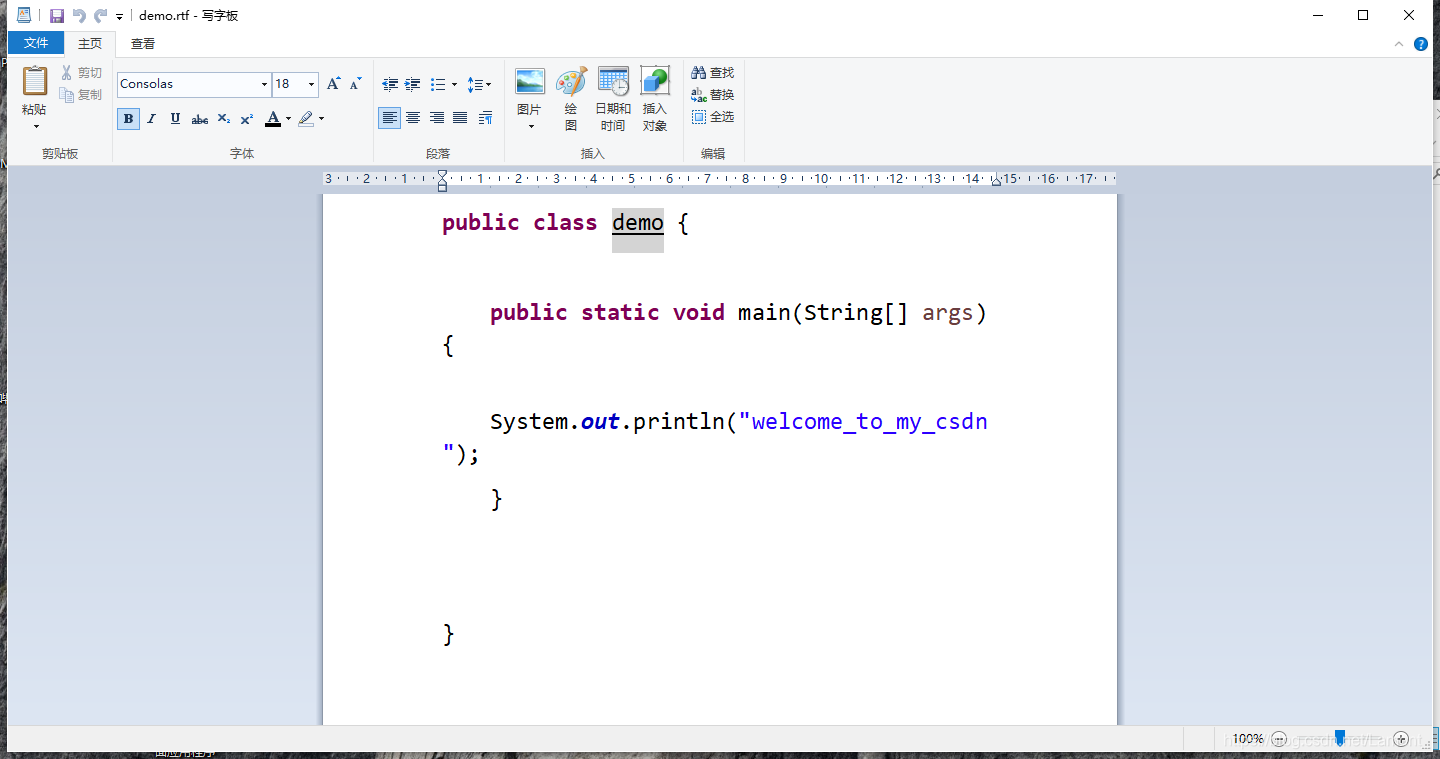Toggle strikethrough formatting
The width and height of the screenshot is (1440, 759).
click(200, 119)
